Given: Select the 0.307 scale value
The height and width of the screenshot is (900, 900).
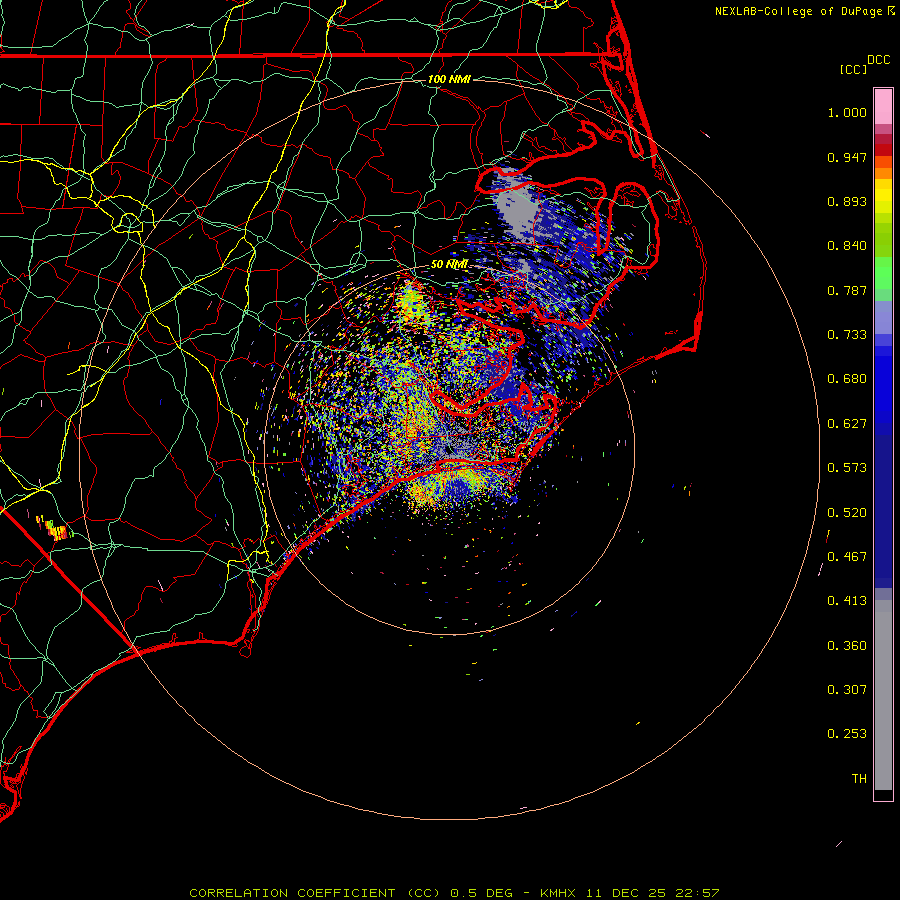Looking at the screenshot, I should pyautogui.click(x=847, y=690).
